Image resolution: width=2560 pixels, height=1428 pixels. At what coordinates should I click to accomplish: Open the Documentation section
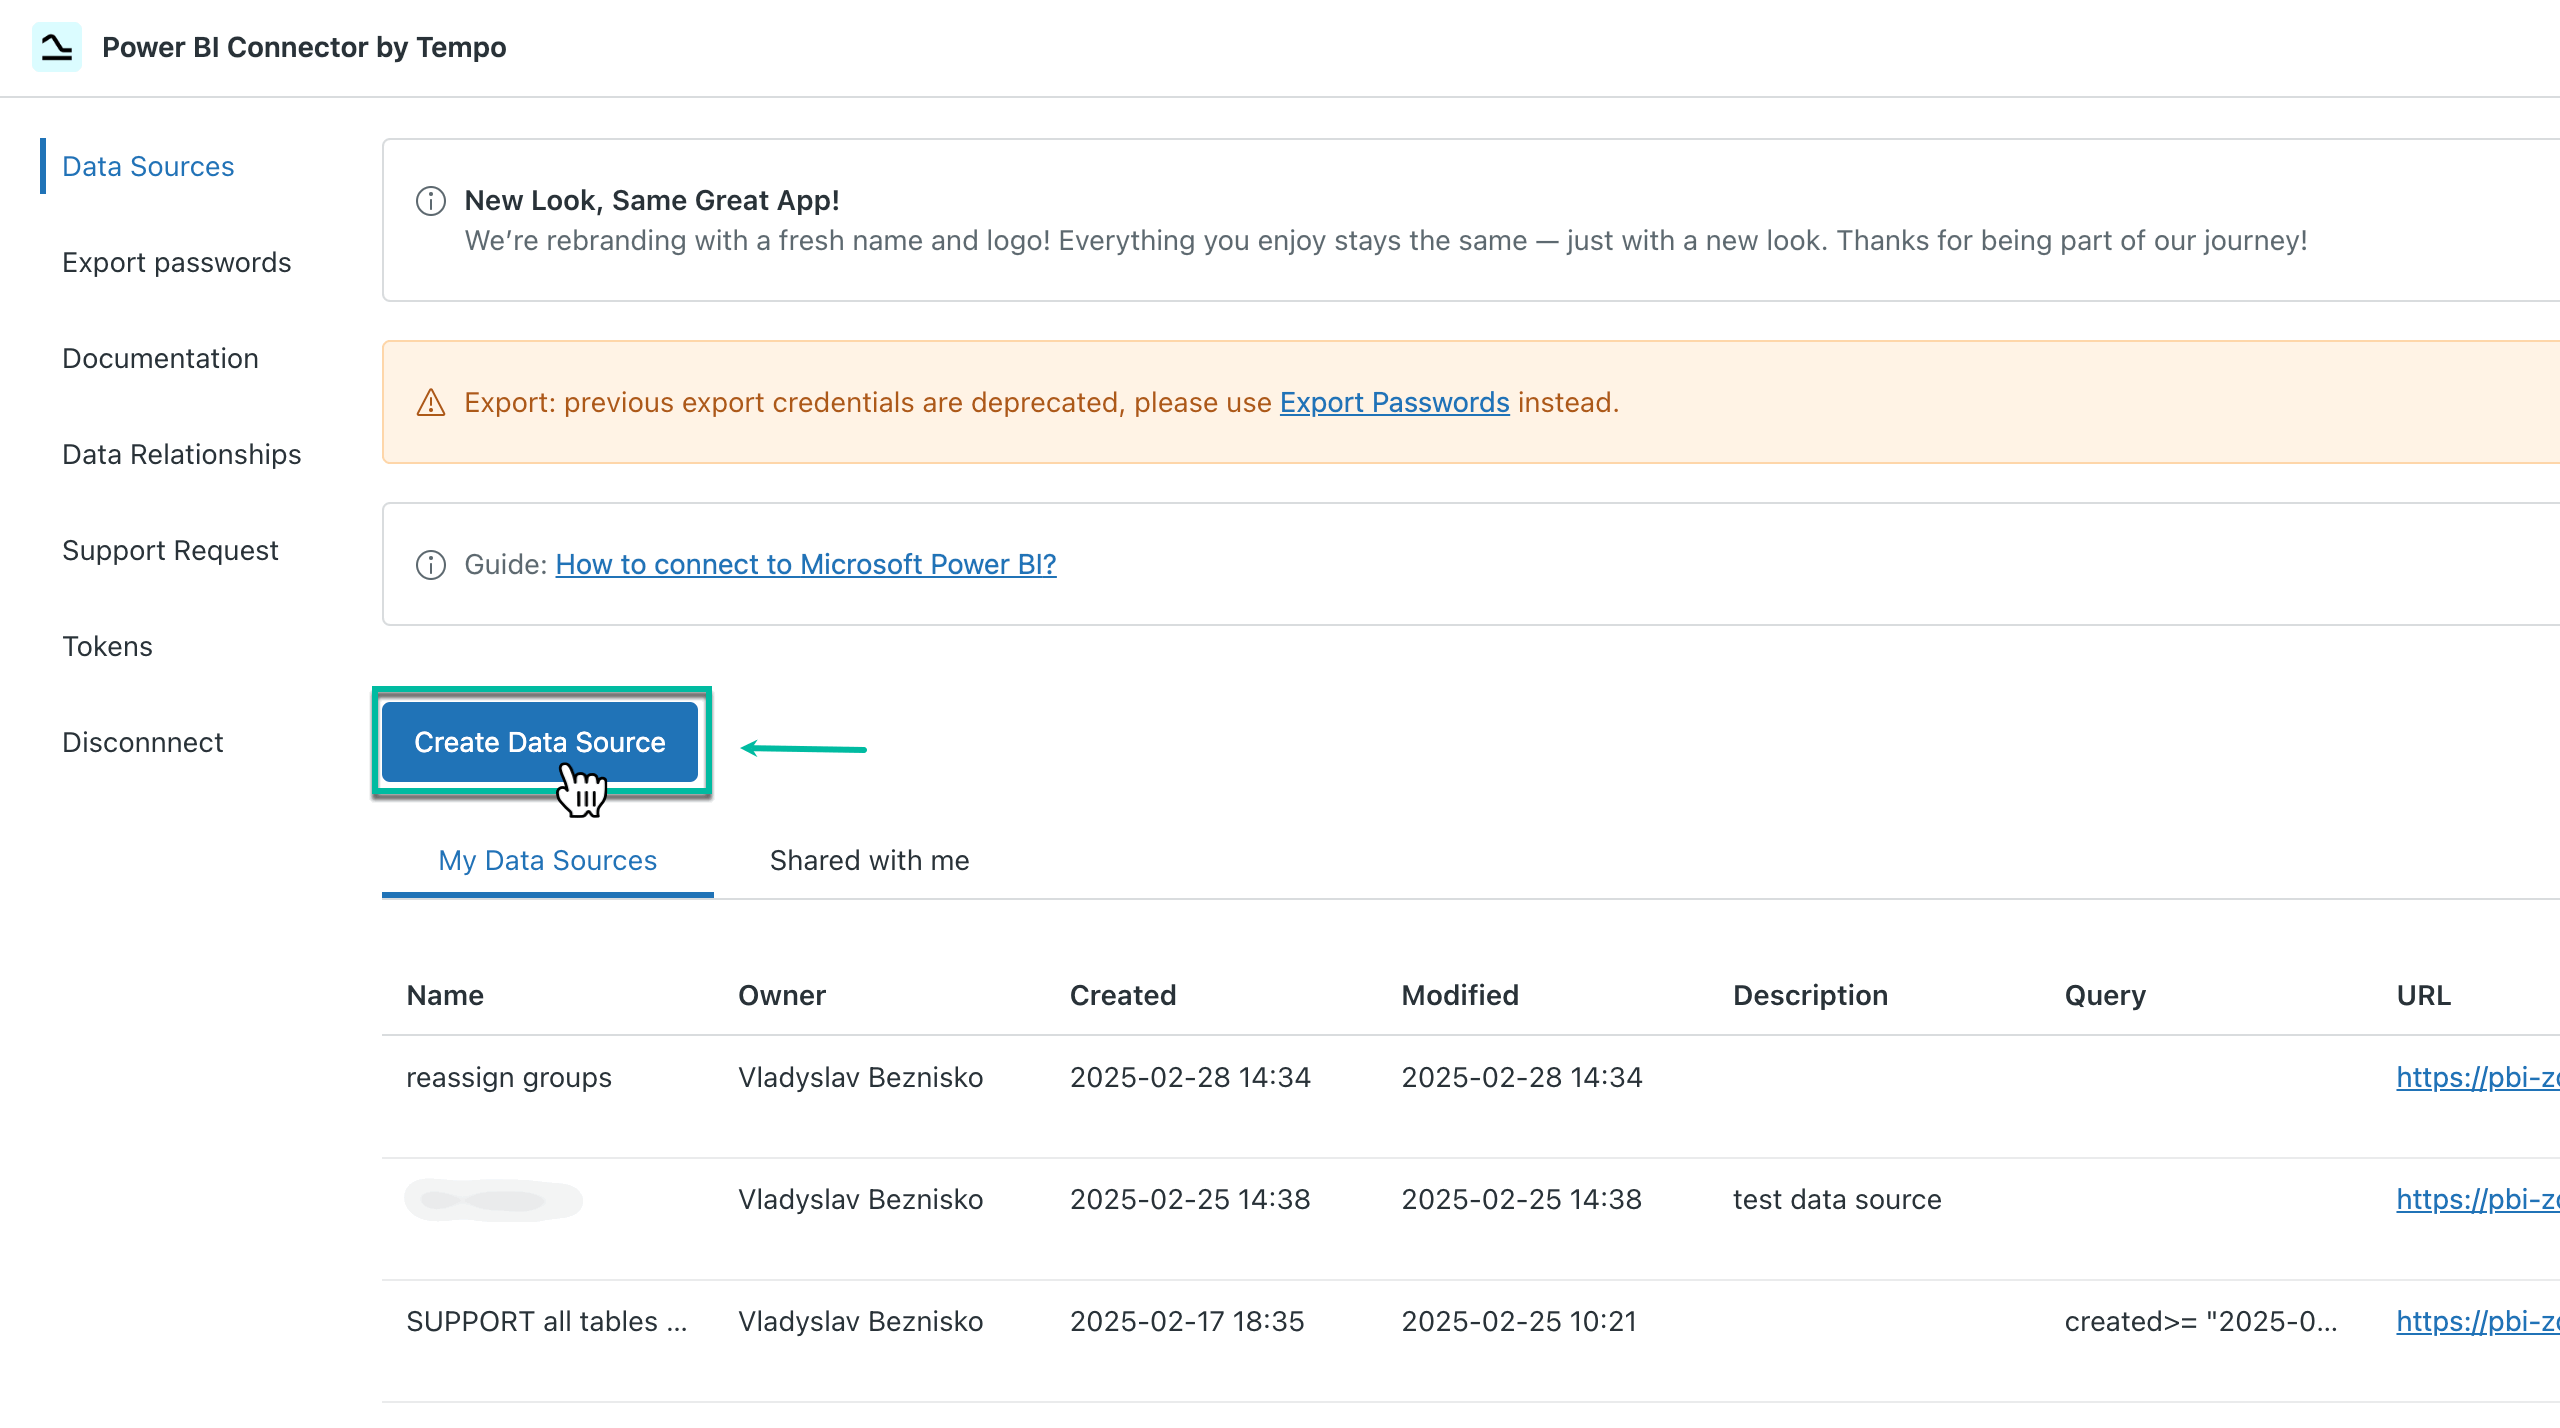click(x=160, y=358)
